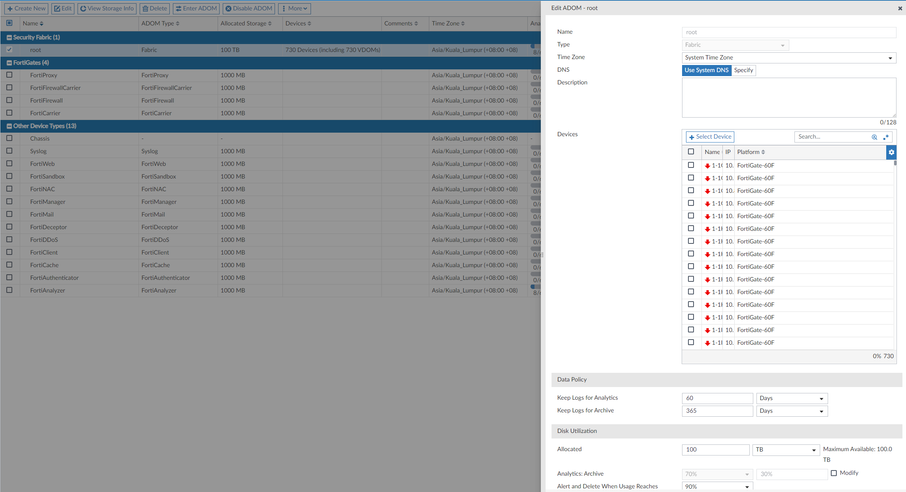This screenshot has height=492, width=906.
Task: Open the 90% alert usage dropdown
Action: click(717, 487)
